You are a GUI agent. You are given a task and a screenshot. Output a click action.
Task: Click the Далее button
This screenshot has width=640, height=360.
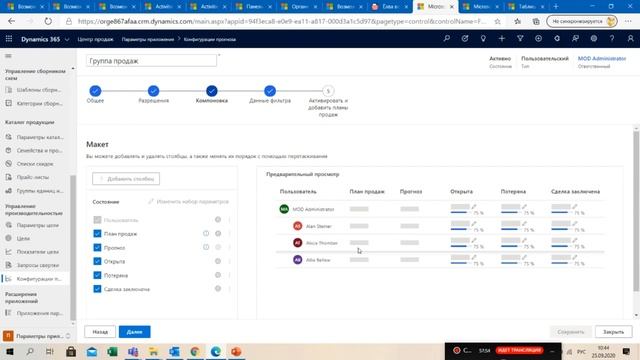coord(134,332)
